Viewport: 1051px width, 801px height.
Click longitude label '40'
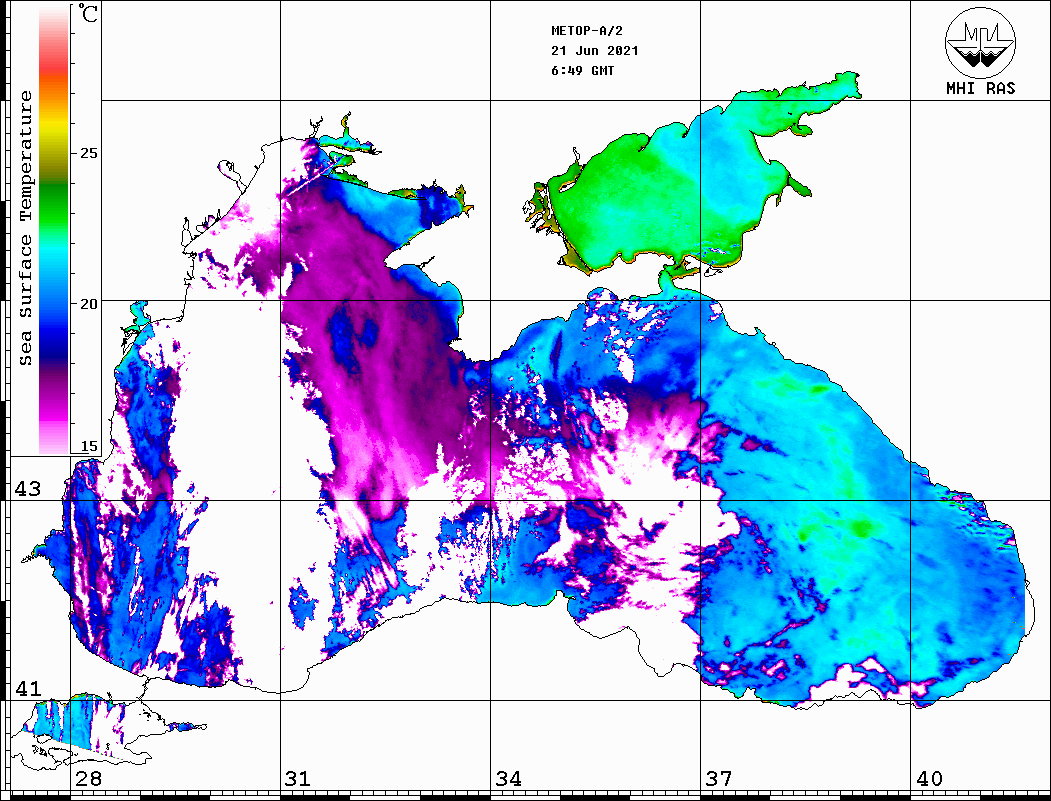(929, 779)
